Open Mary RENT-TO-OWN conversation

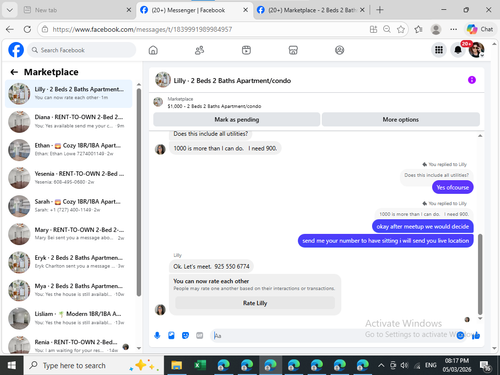(68, 234)
